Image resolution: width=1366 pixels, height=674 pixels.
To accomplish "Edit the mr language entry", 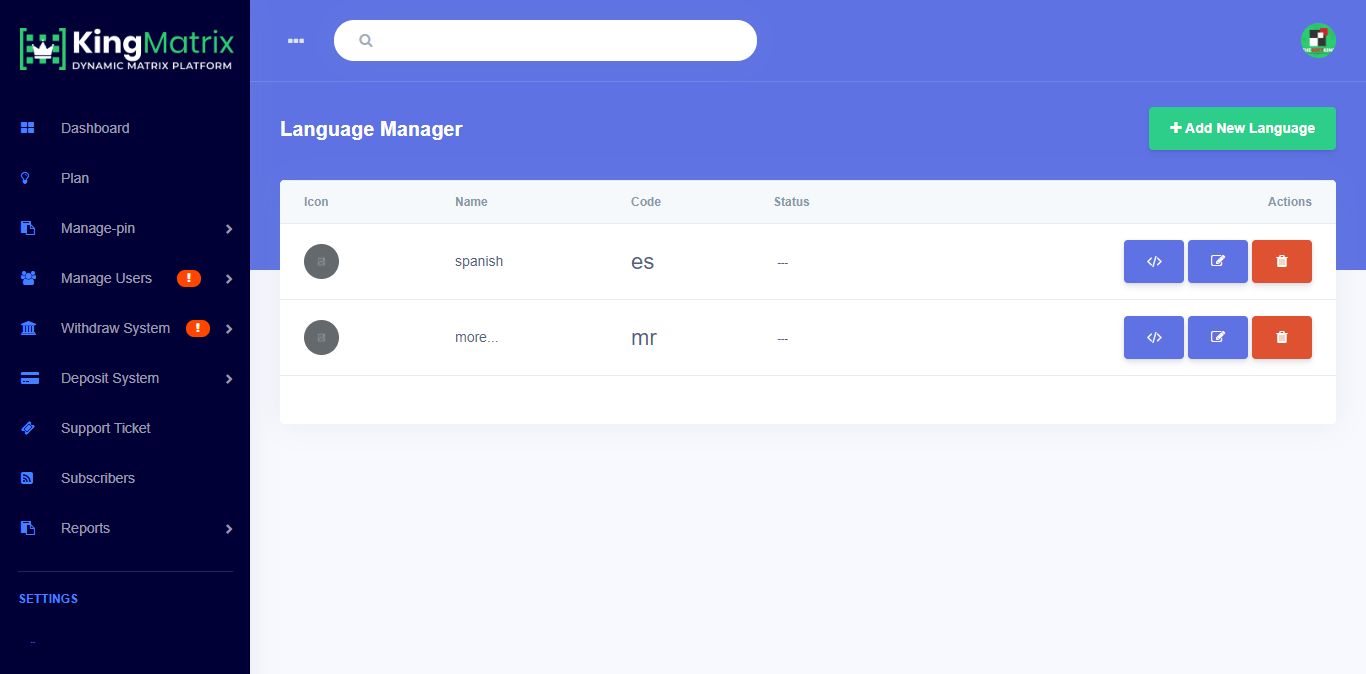I will point(1218,337).
